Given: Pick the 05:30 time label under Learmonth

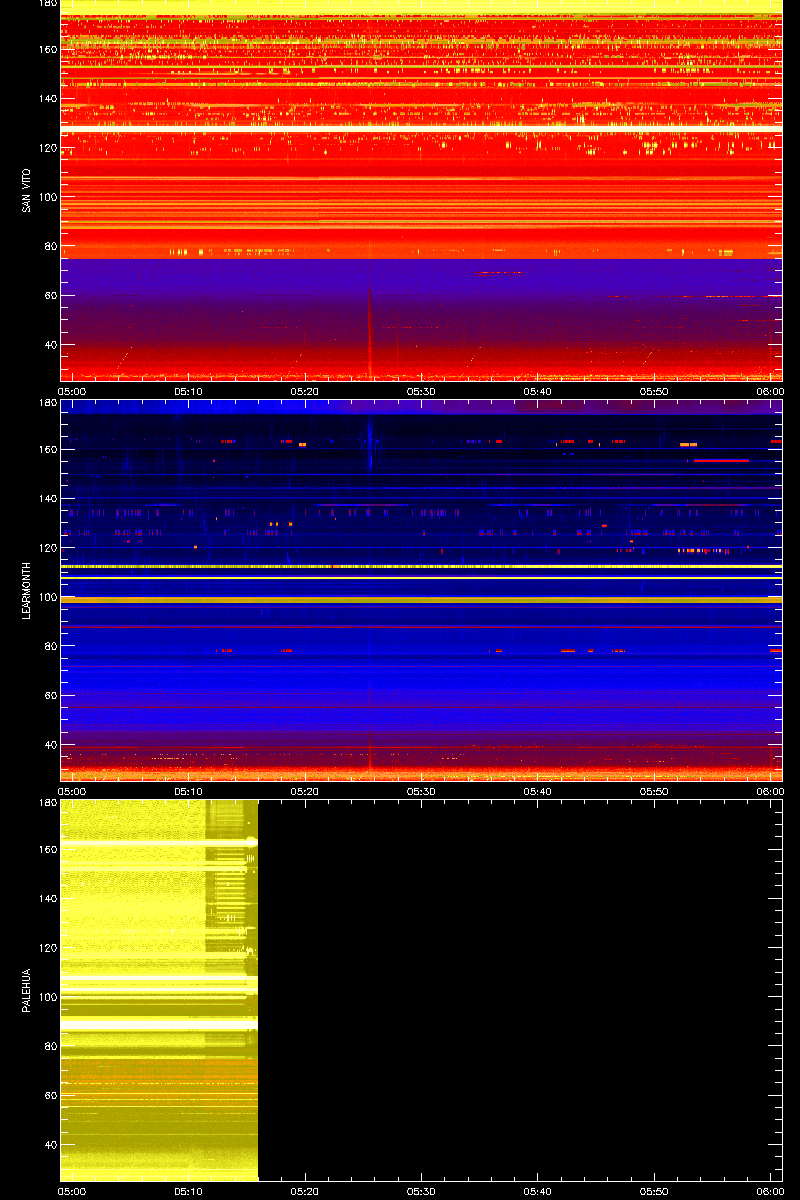Looking at the screenshot, I should coord(422,791).
